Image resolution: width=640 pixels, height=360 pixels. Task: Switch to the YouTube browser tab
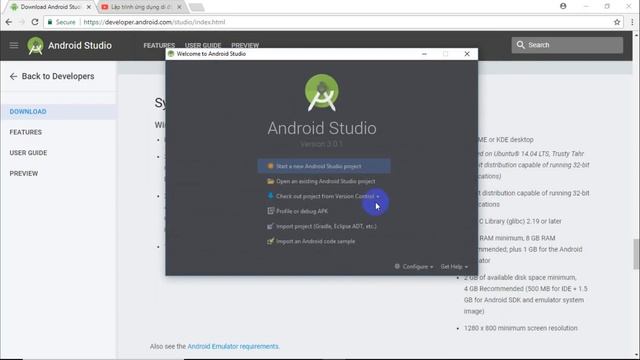point(140,7)
